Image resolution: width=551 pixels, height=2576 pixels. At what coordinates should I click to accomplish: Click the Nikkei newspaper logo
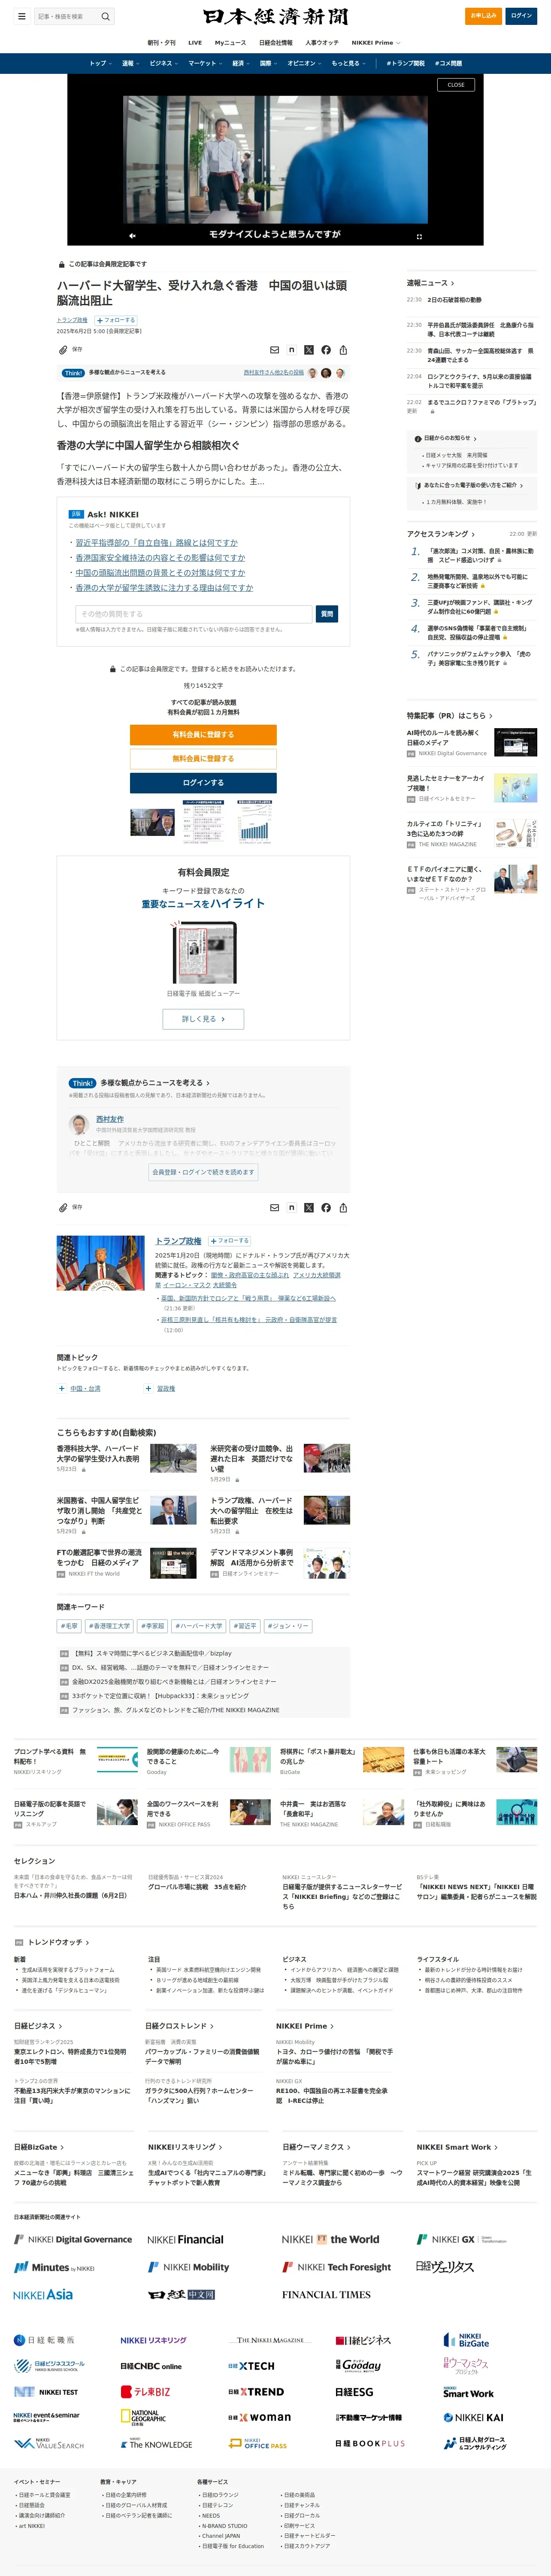275,16
